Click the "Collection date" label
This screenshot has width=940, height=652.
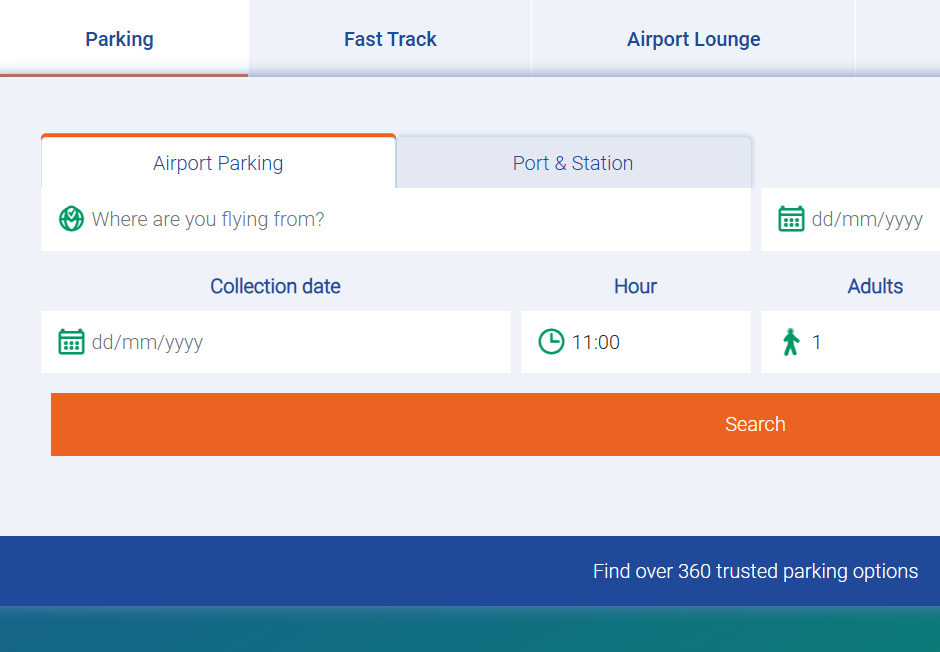(x=275, y=287)
